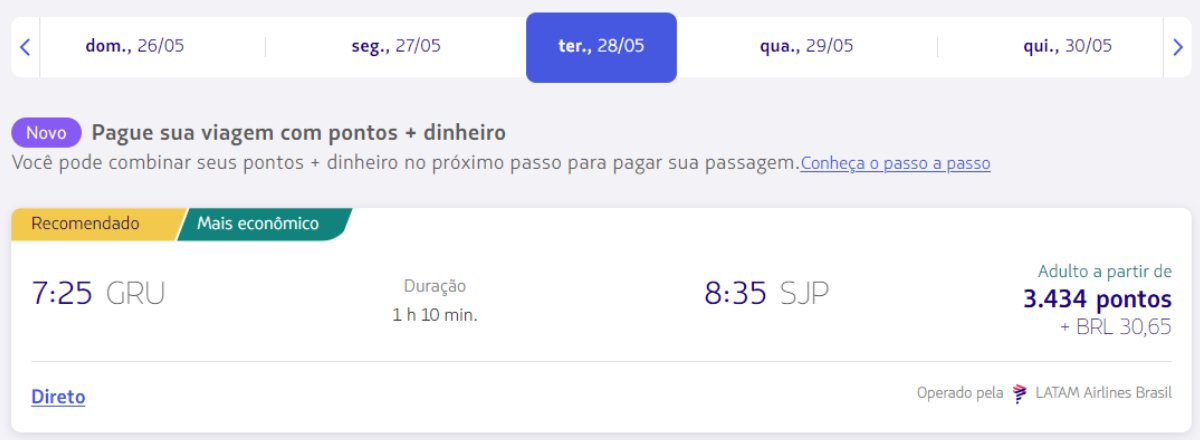Viewport: 1200px width, 440px height.
Task: Open the Direto flight details link
Action: (x=58, y=397)
